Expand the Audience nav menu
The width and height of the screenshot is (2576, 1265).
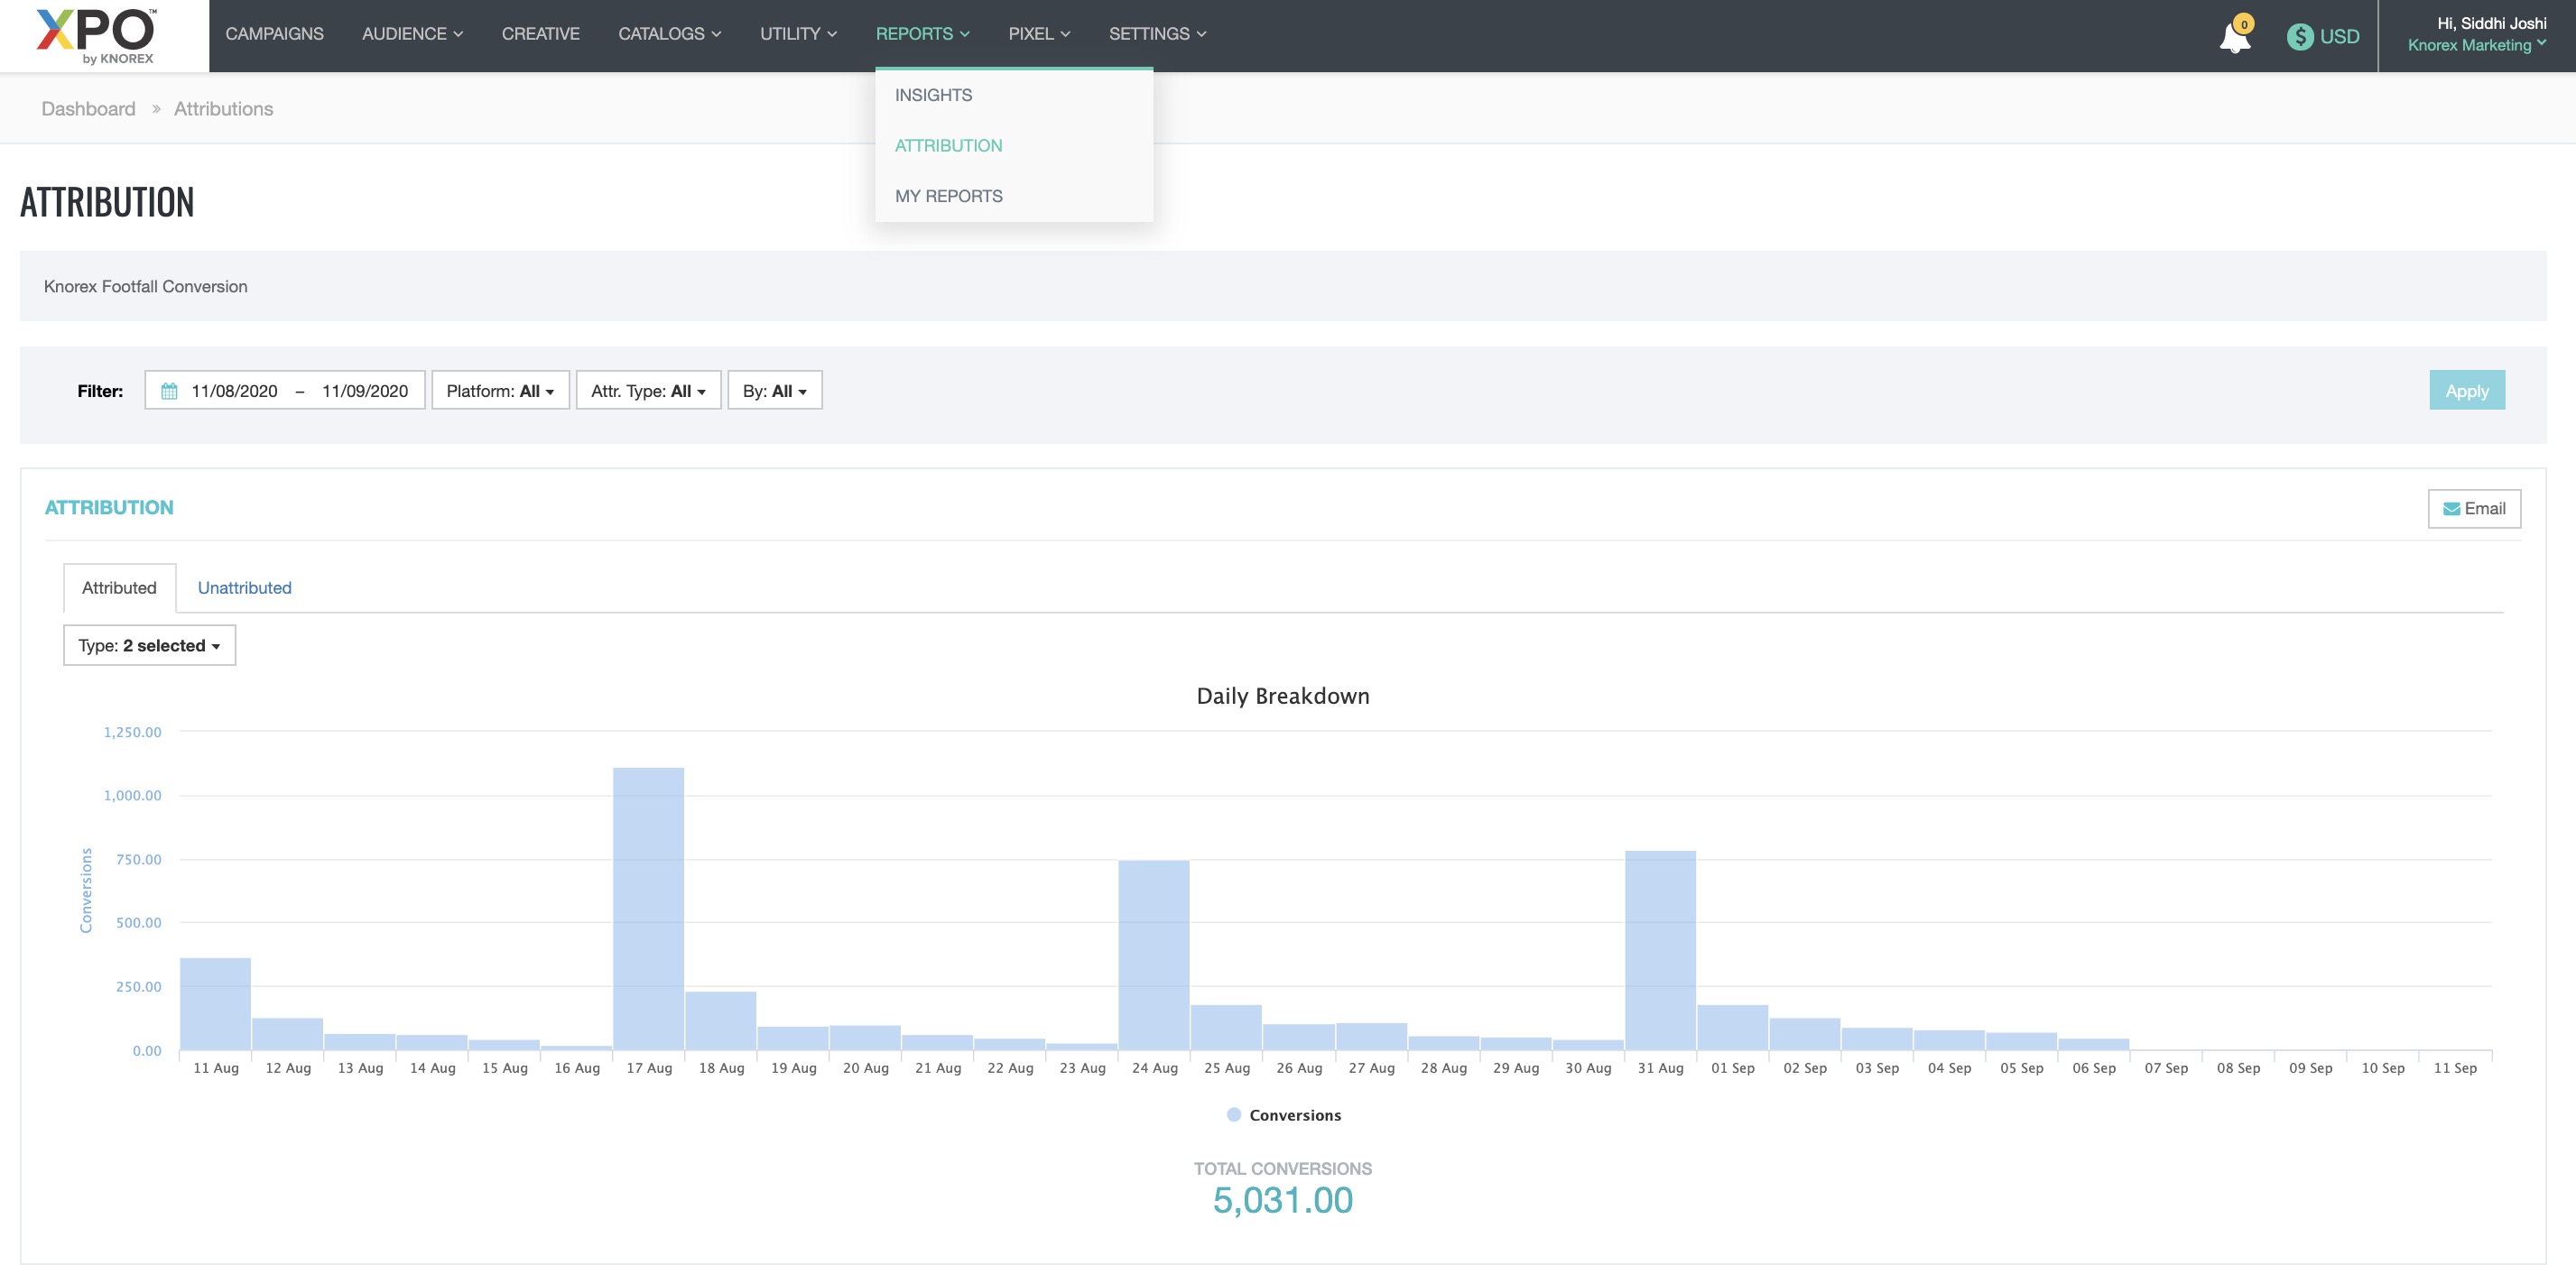click(412, 34)
